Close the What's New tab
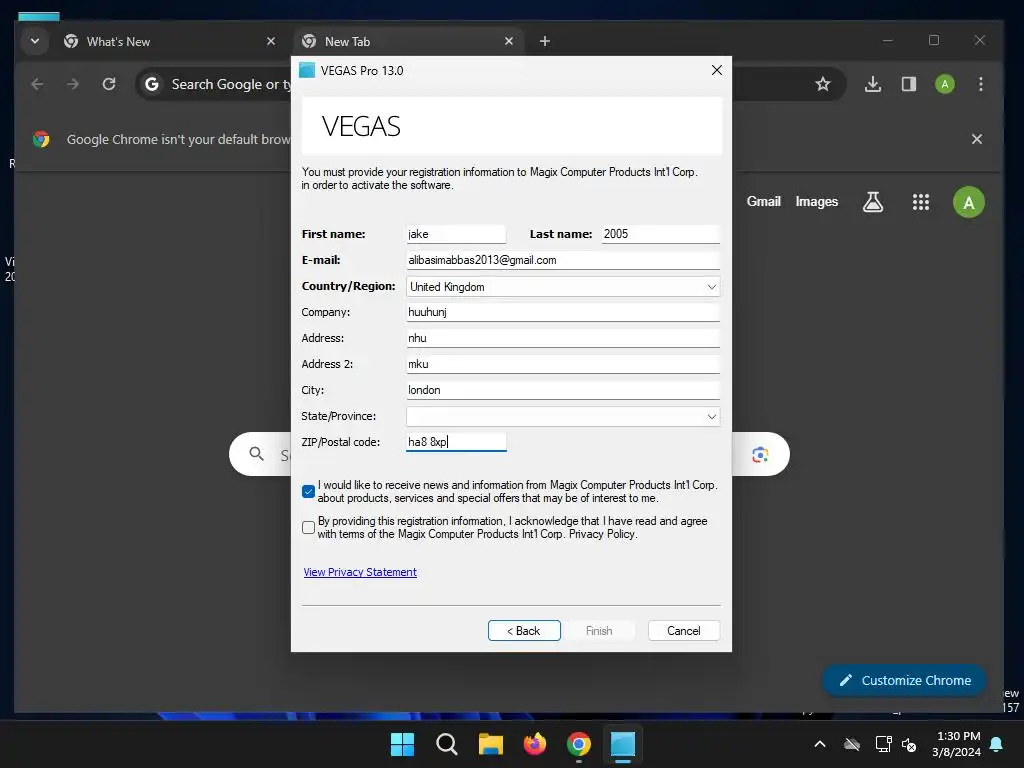This screenshot has height=768, width=1024. click(271, 41)
